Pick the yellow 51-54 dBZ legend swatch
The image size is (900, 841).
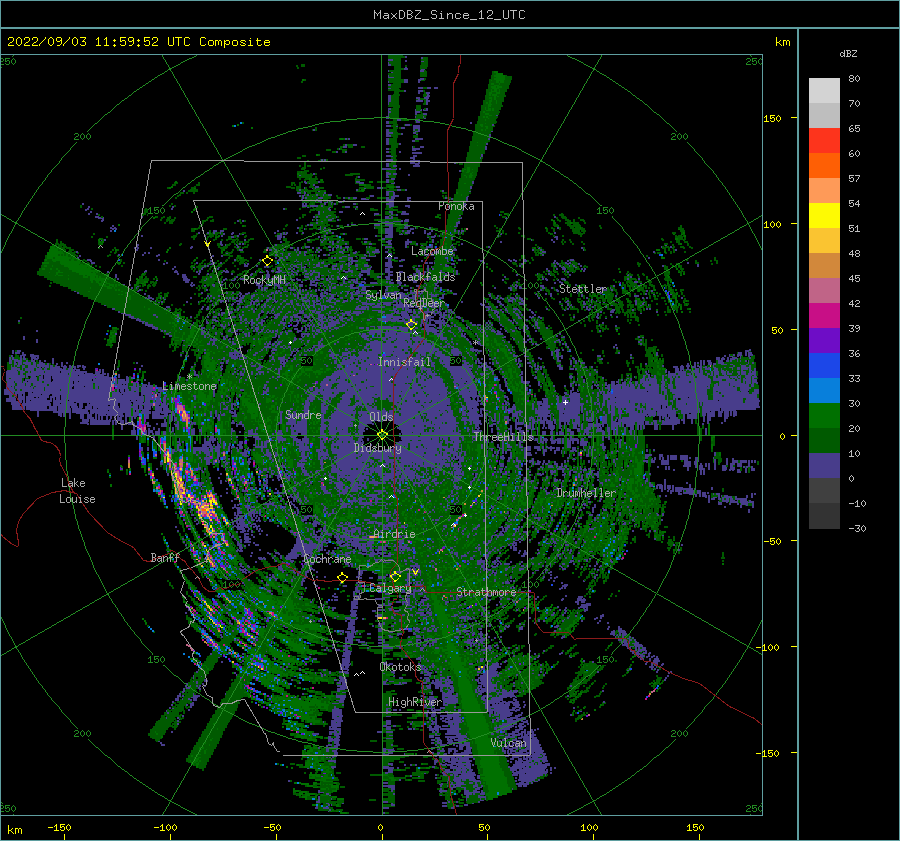click(x=824, y=216)
